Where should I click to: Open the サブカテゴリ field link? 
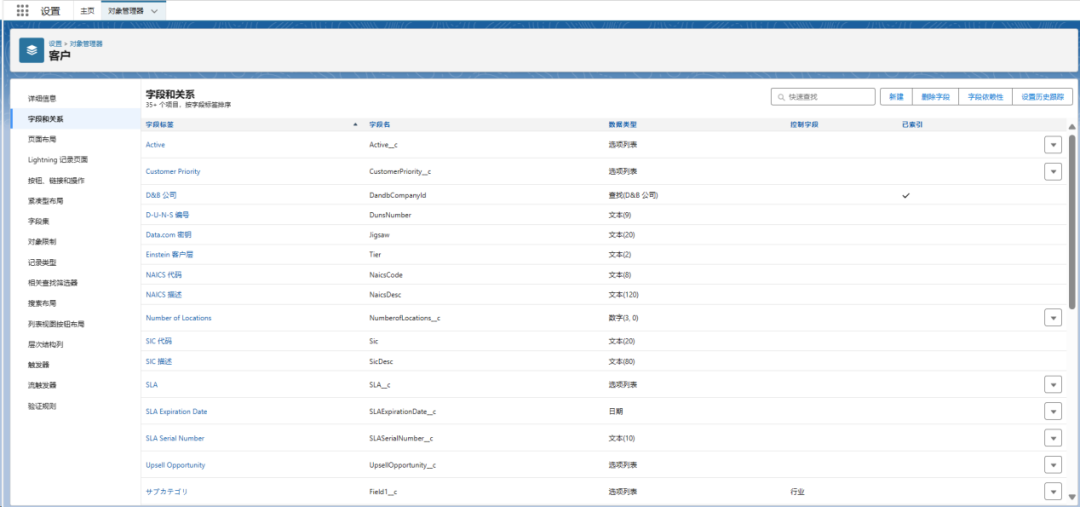point(167,492)
